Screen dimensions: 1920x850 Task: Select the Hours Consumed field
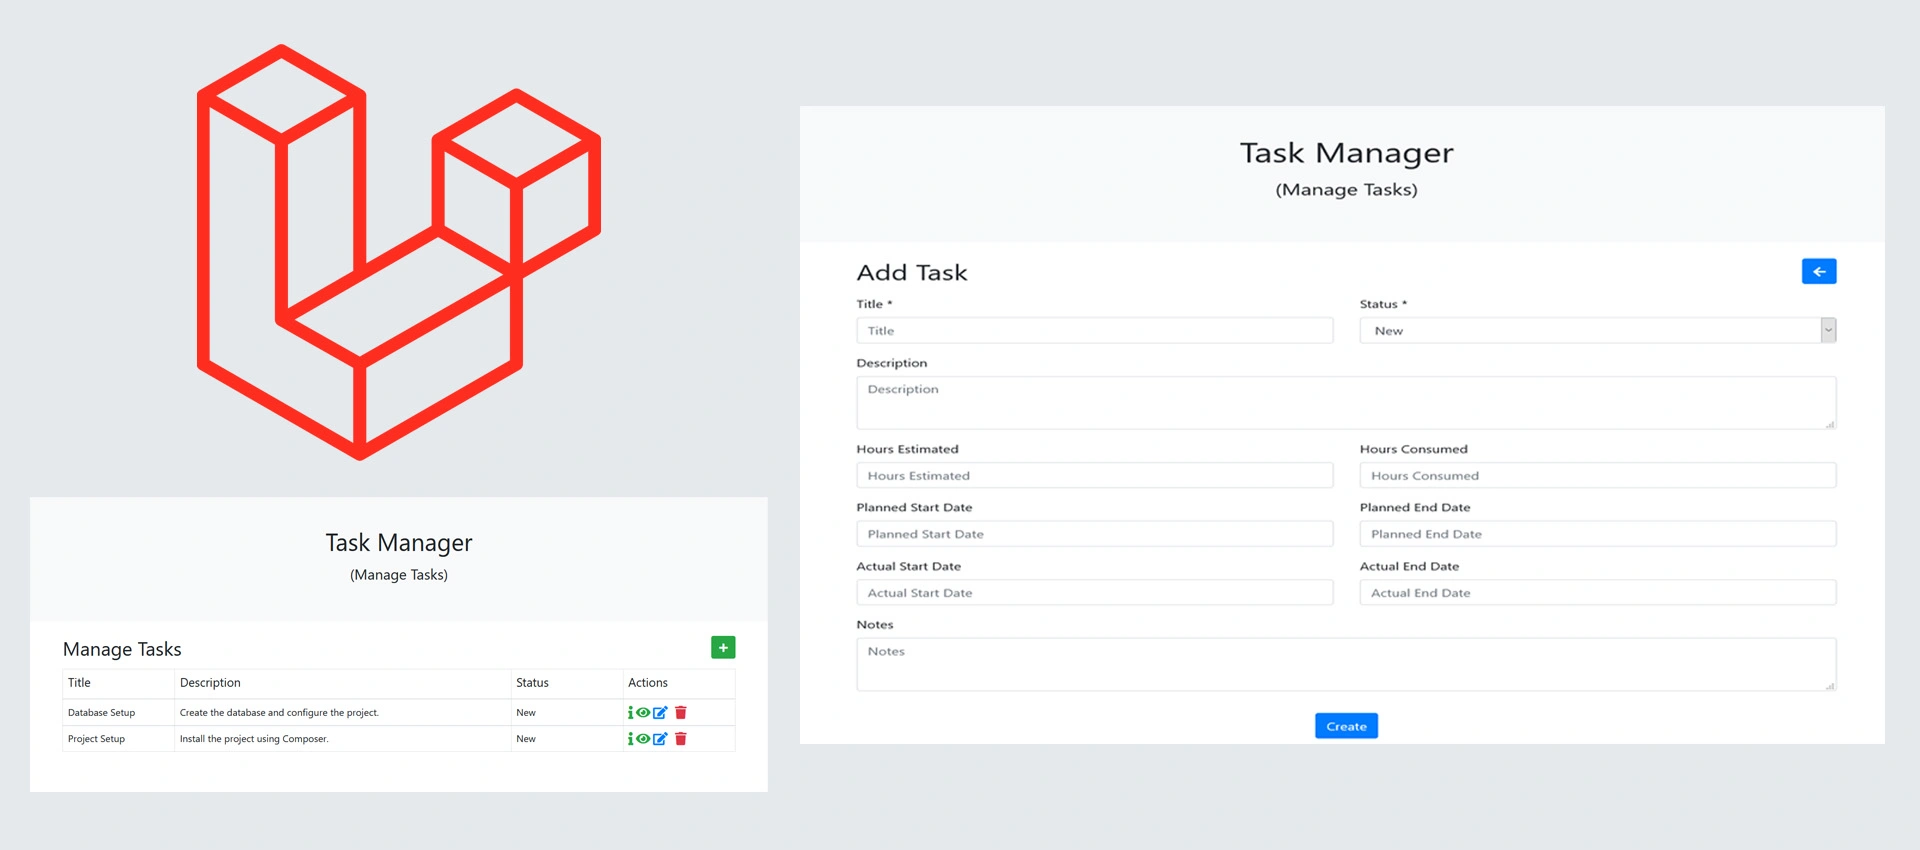1598,476
